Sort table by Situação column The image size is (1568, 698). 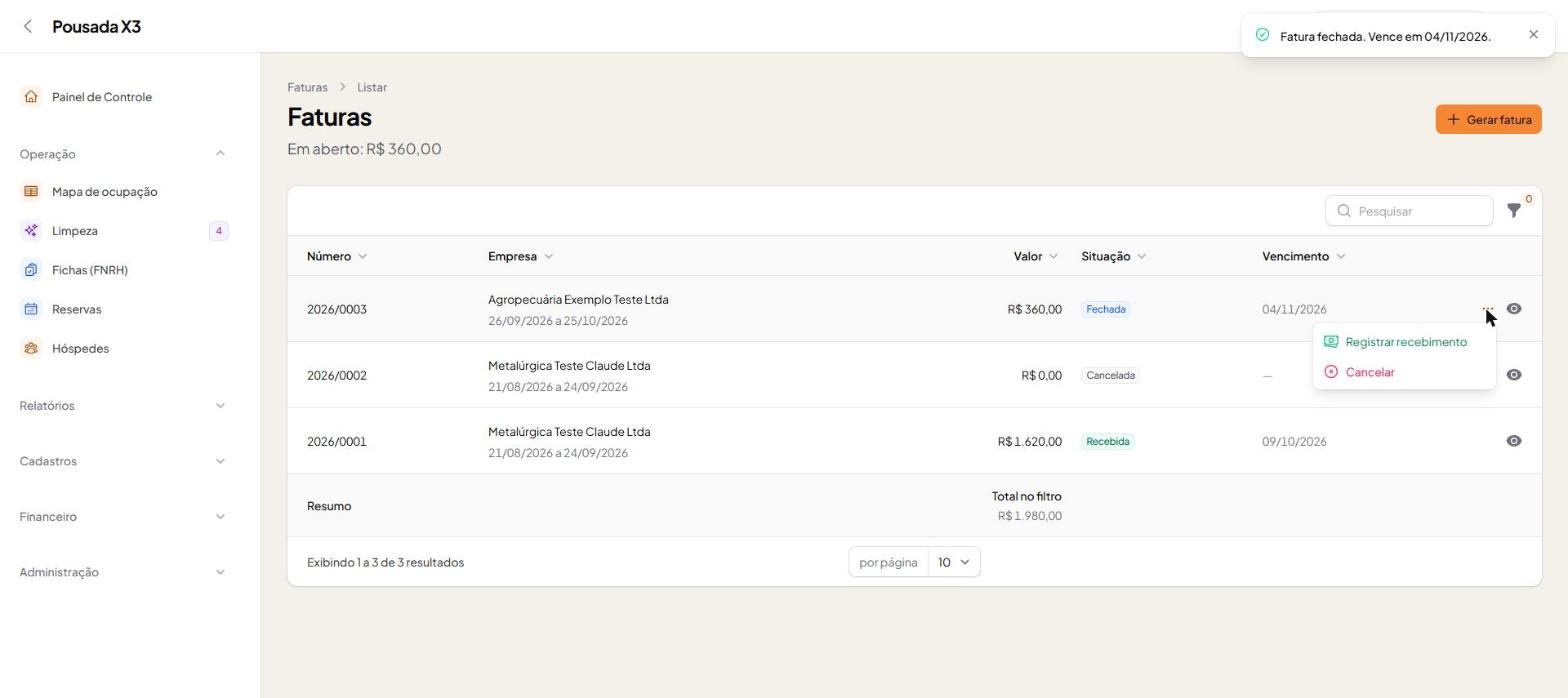tap(1113, 256)
